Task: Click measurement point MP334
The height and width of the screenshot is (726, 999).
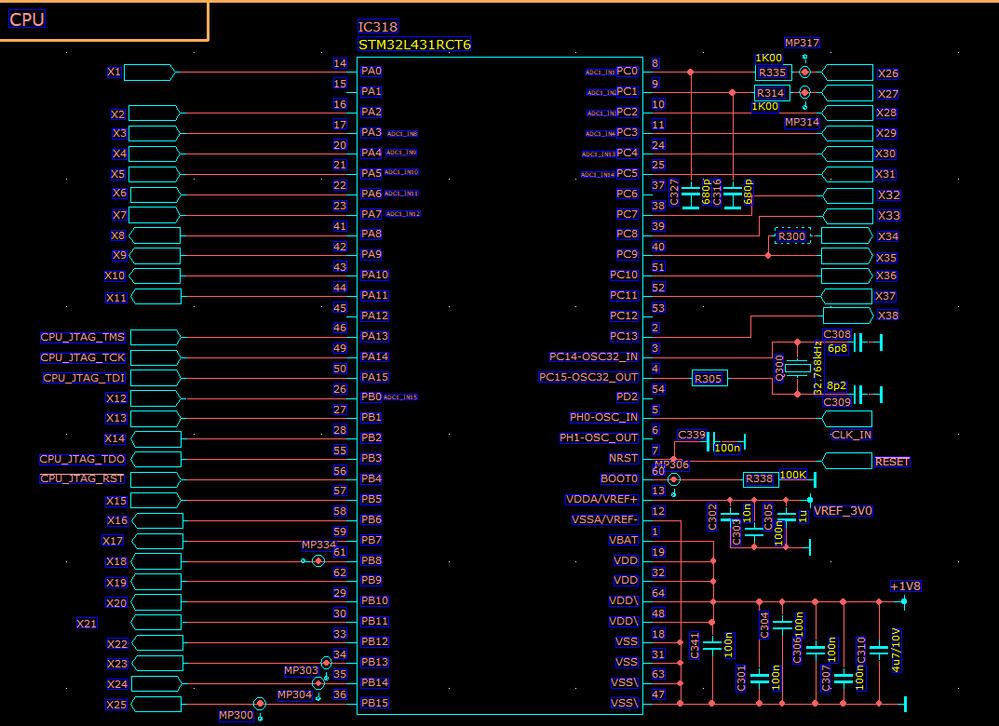Action: tap(318, 561)
